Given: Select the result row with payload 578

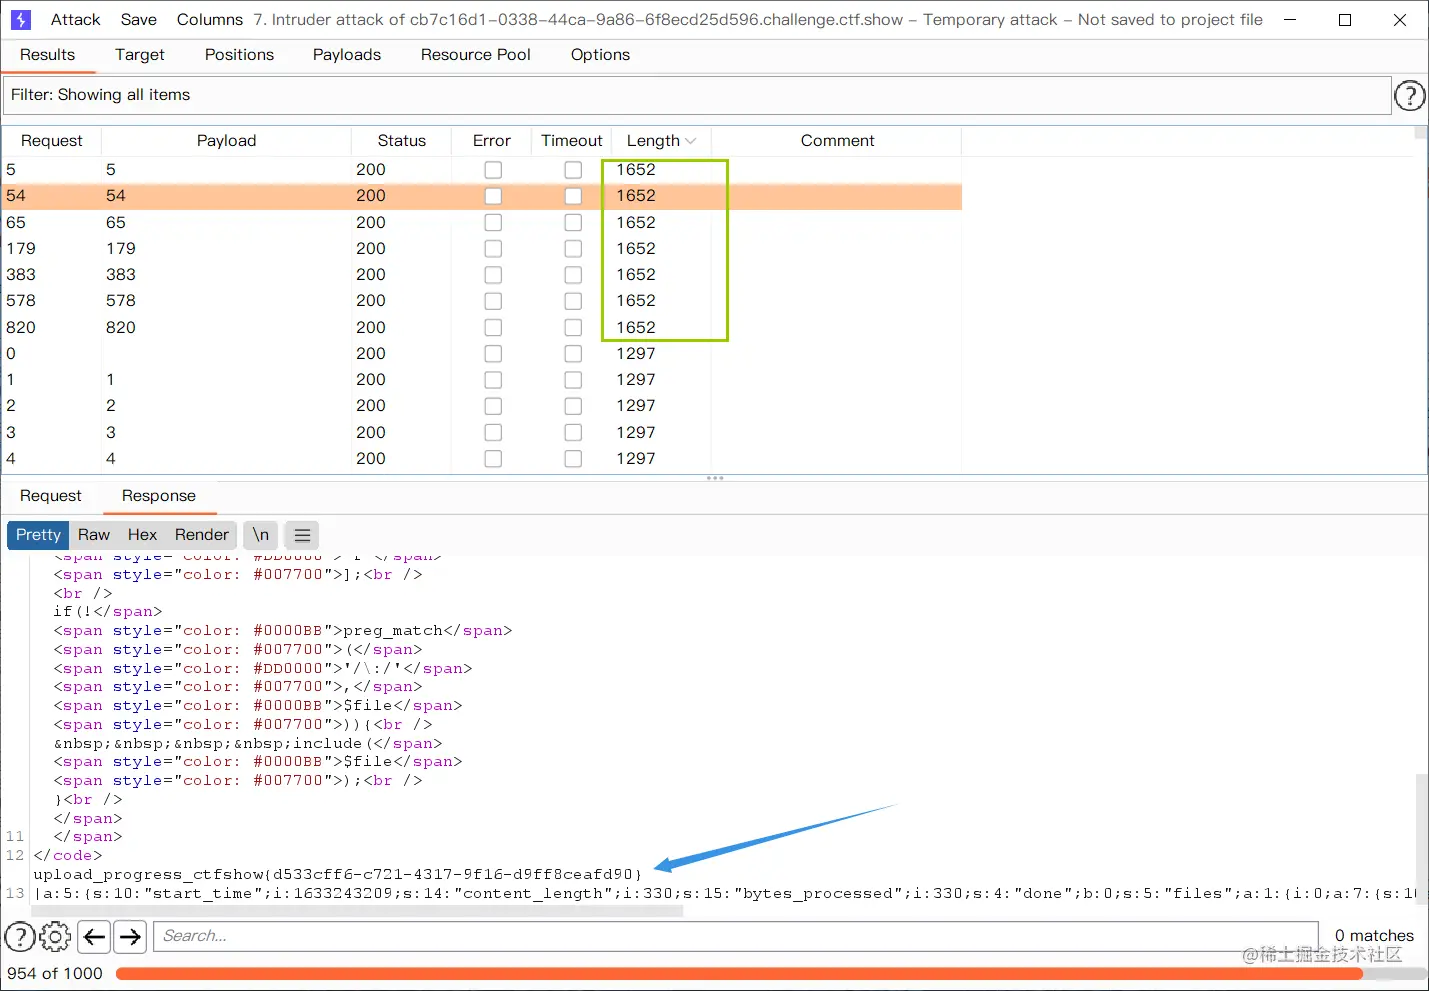Looking at the screenshot, I should 482,301.
